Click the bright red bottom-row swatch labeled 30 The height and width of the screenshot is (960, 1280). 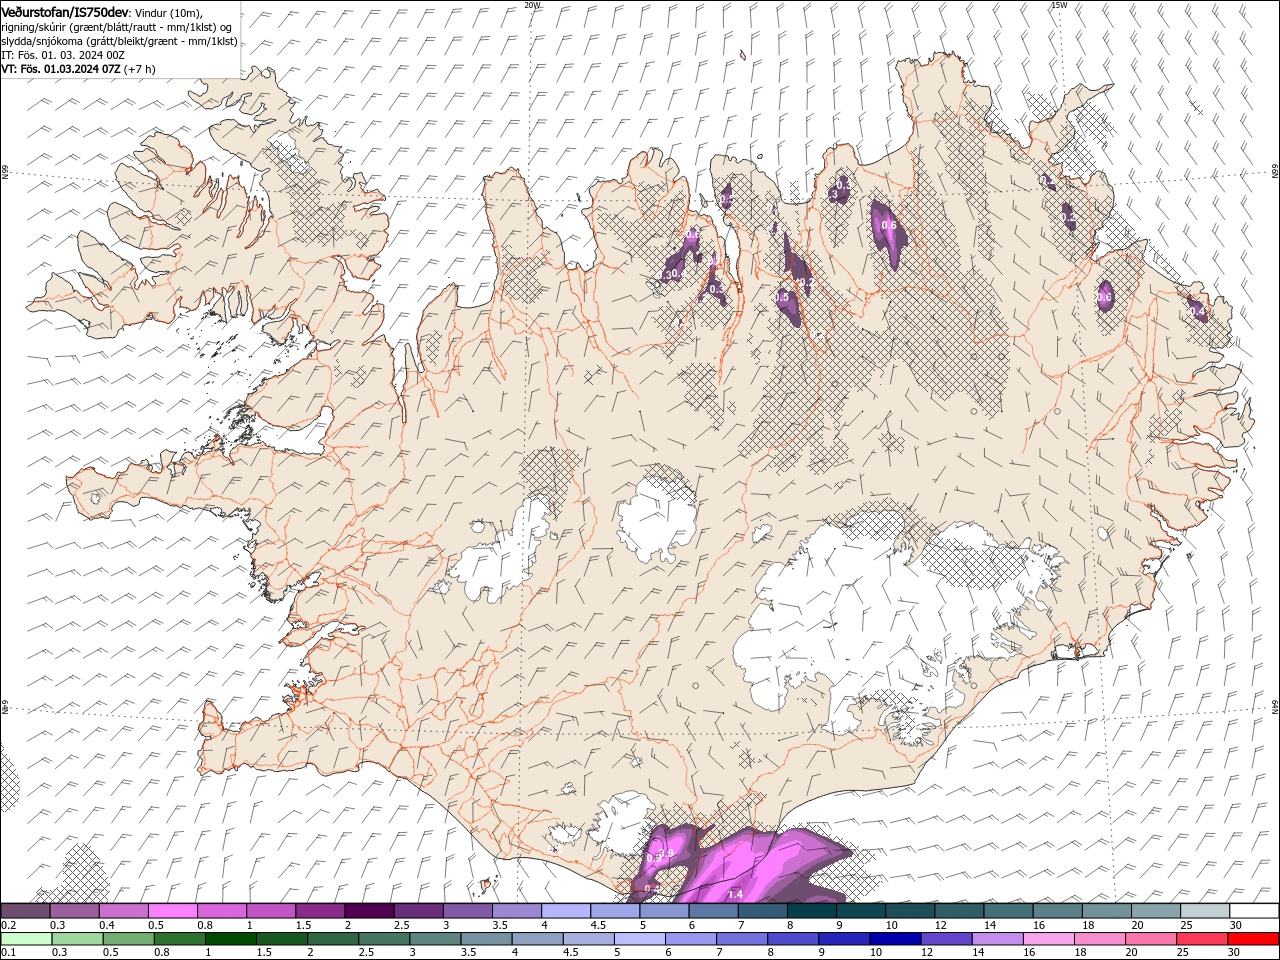tap(1253, 939)
